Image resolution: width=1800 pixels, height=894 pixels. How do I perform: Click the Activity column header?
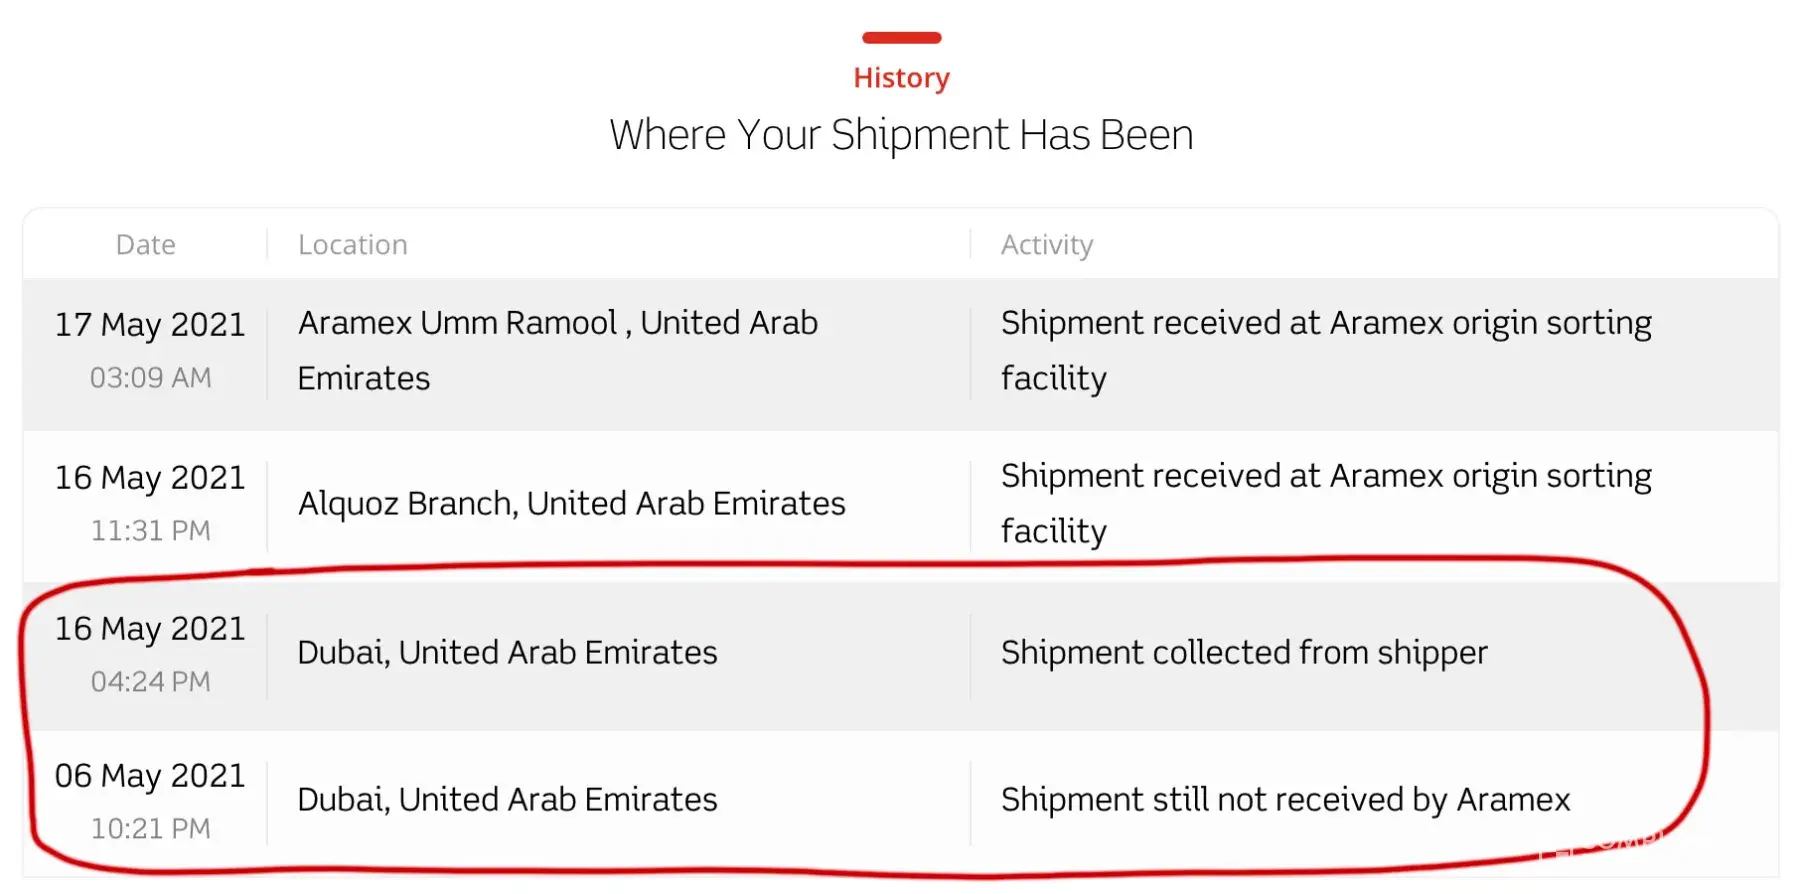(x=1046, y=245)
